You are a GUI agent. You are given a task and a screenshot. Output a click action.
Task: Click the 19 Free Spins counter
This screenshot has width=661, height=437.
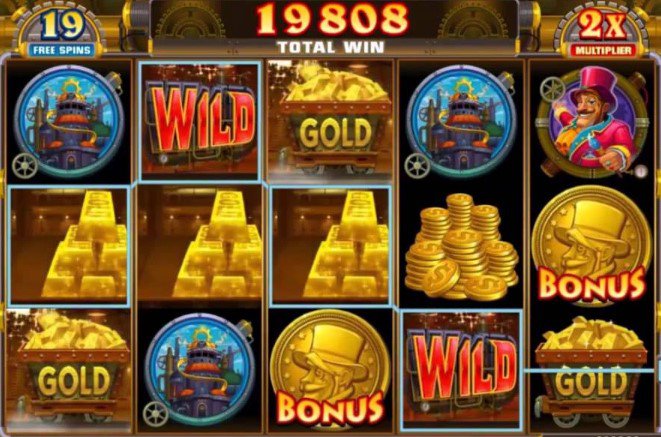coord(62,33)
